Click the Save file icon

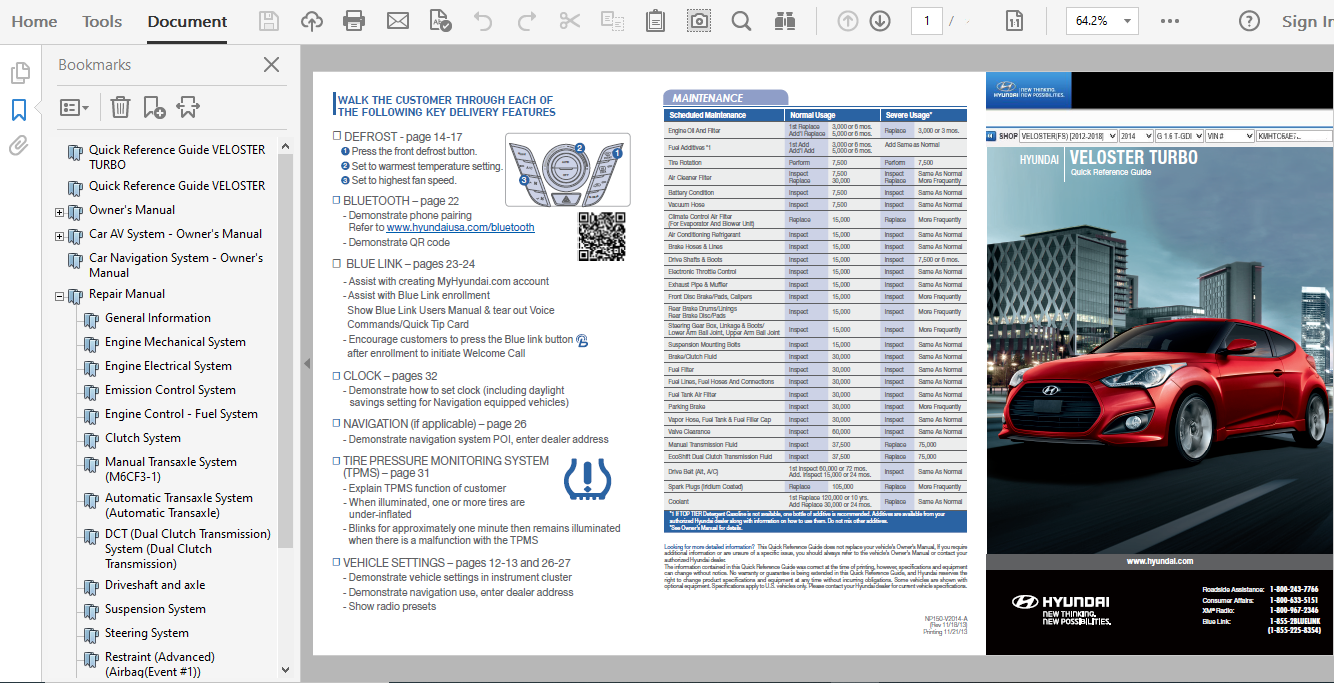(x=269, y=21)
